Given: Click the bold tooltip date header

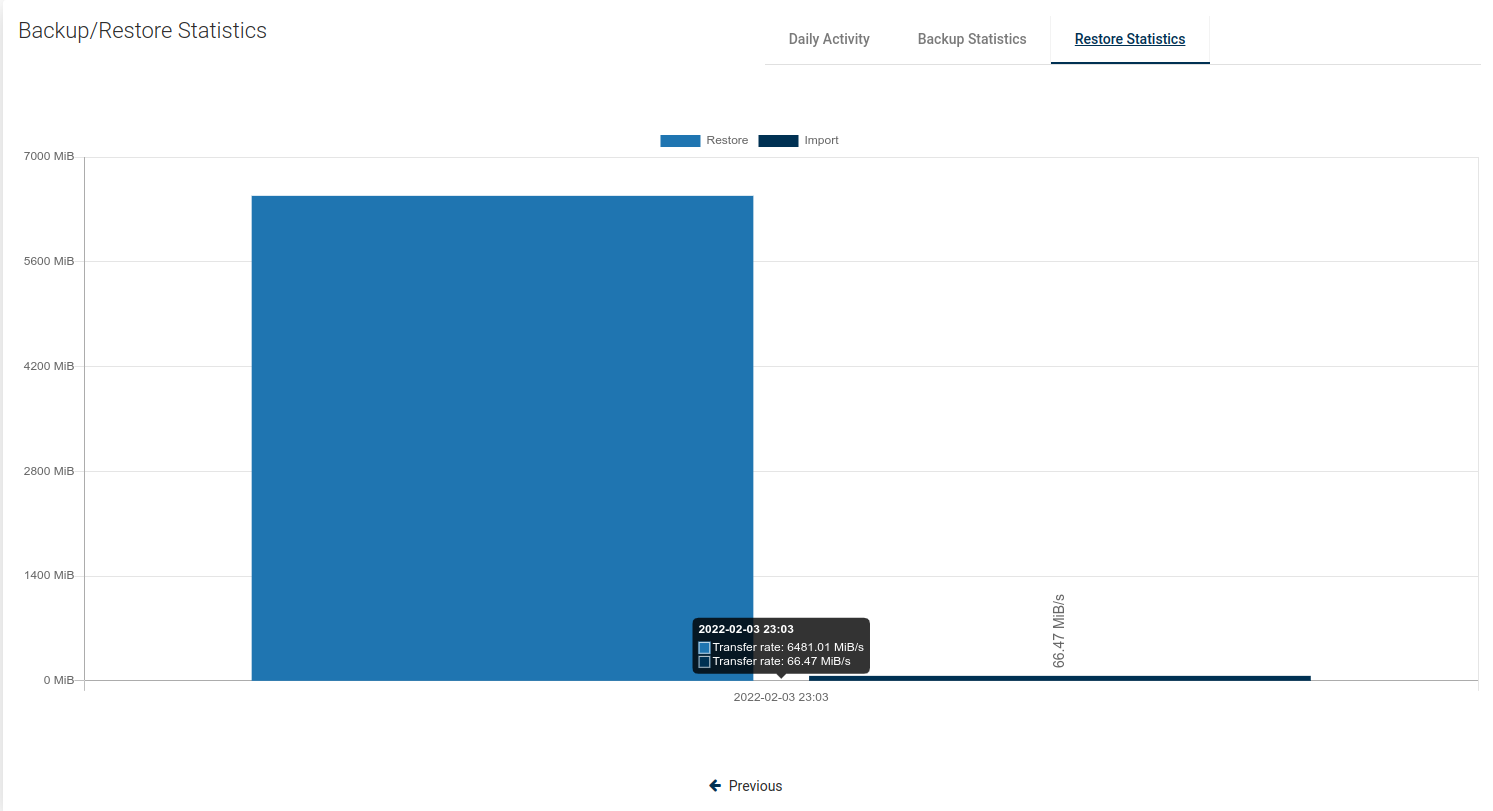Looking at the screenshot, I should point(745,629).
